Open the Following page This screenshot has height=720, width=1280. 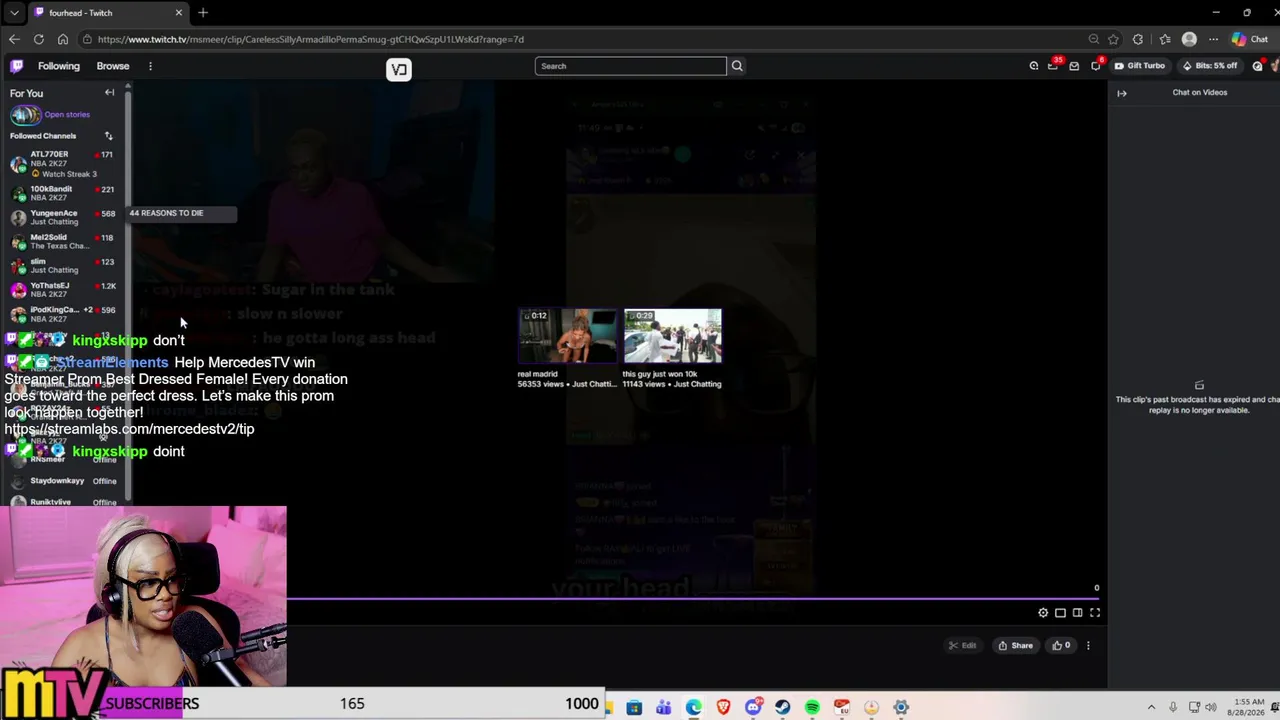pyautogui.click(x=59, y=66)
